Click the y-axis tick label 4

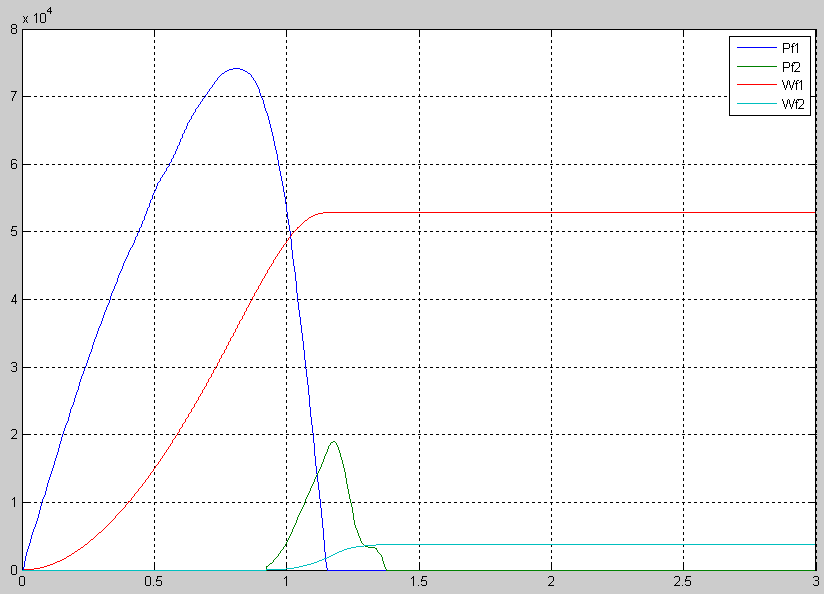[x=14, y=300]
